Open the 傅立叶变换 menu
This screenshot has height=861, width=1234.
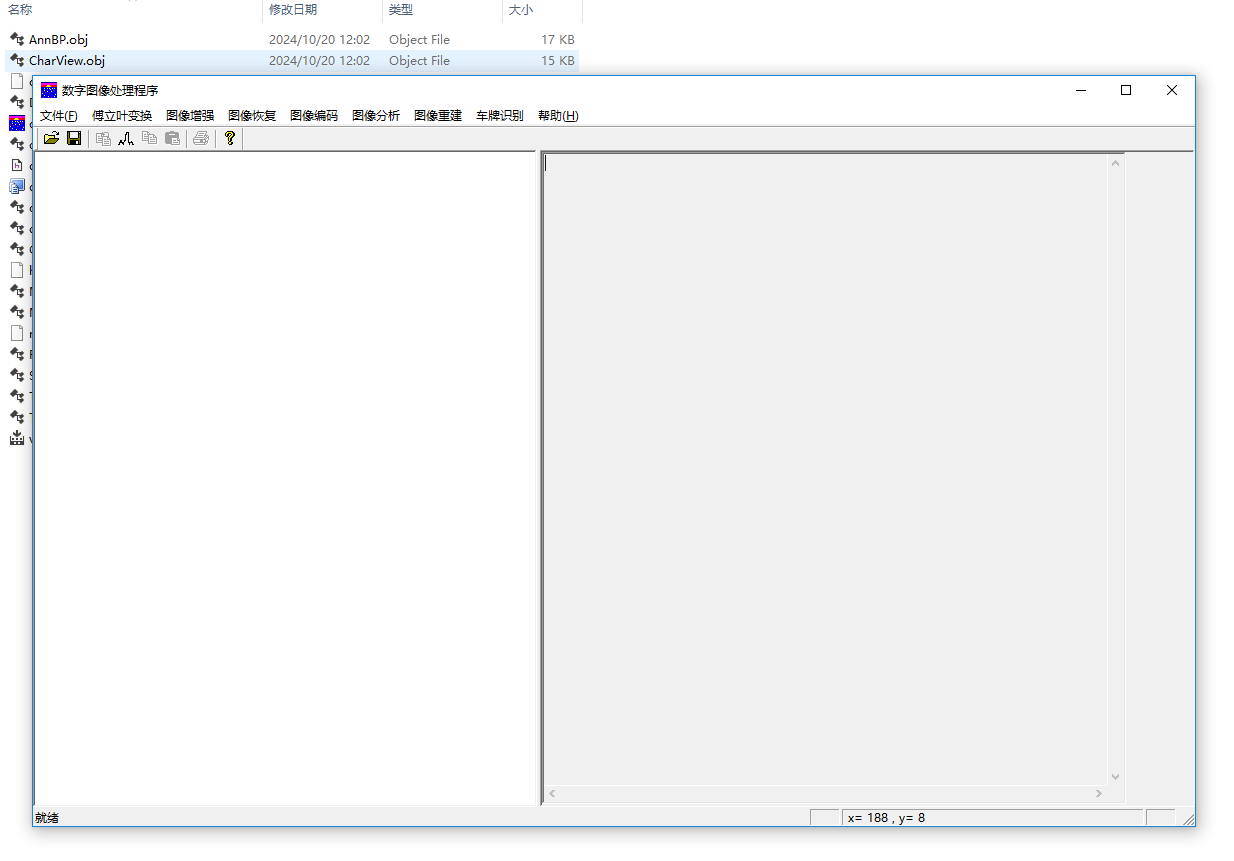click(x=122, y=116)
